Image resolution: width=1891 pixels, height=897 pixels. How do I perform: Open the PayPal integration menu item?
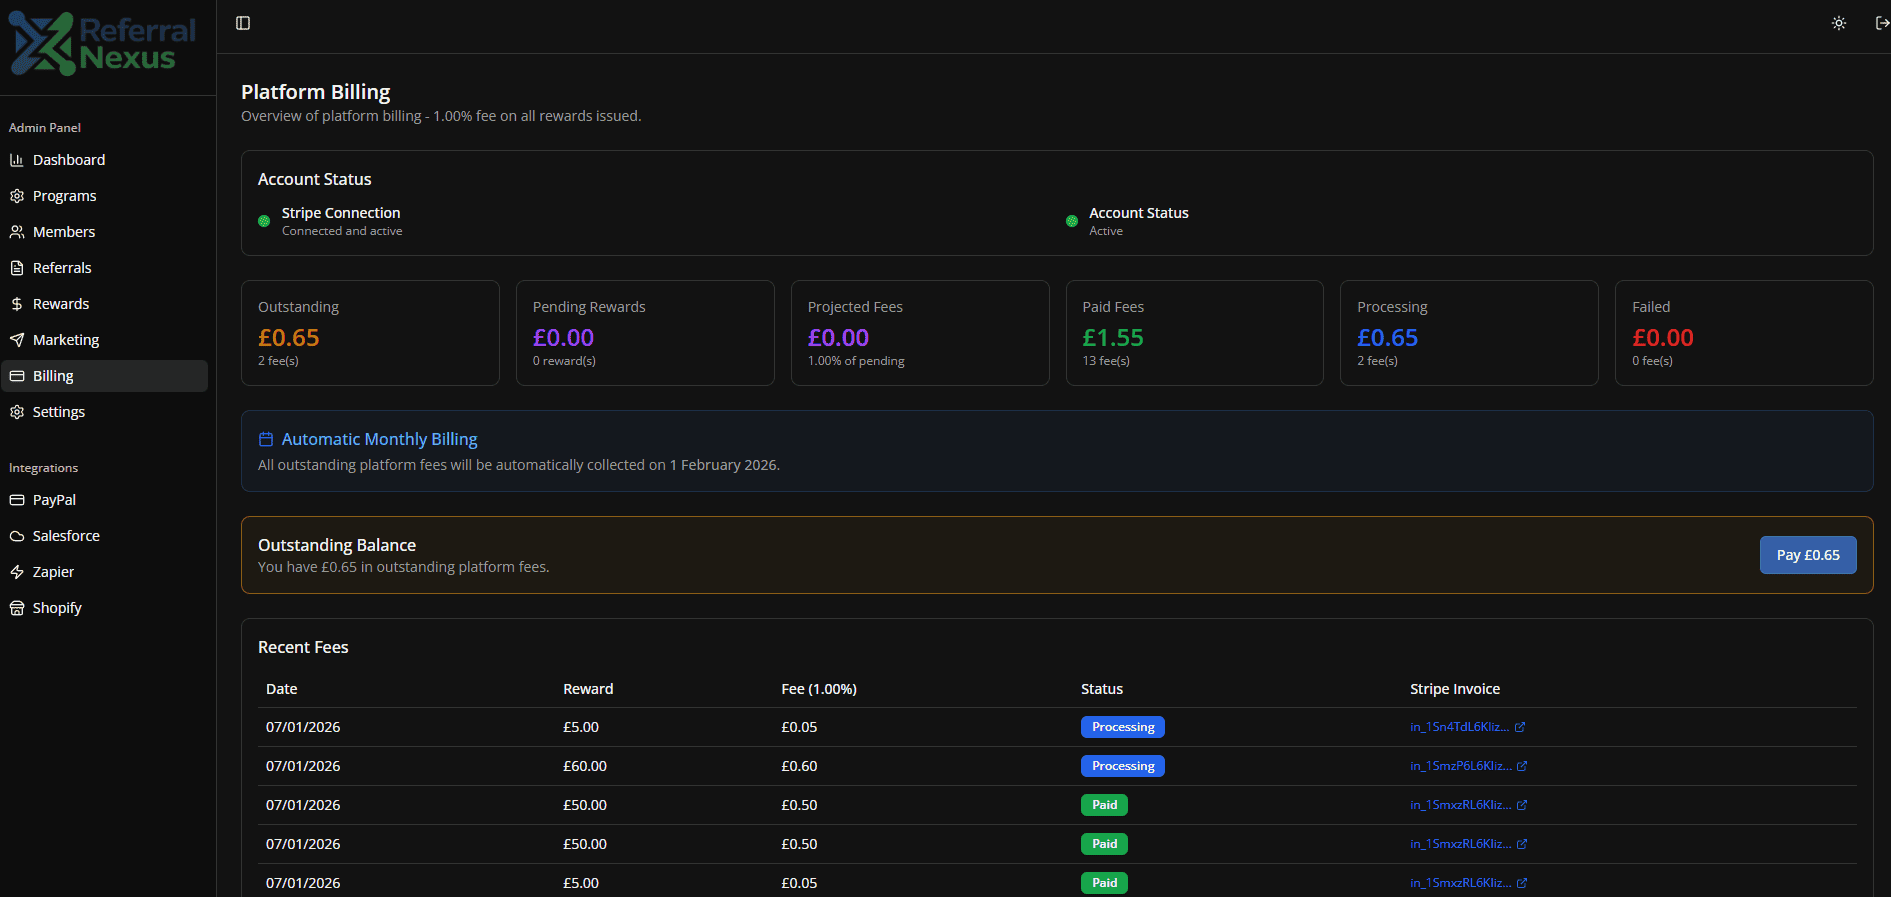point(104,500)
